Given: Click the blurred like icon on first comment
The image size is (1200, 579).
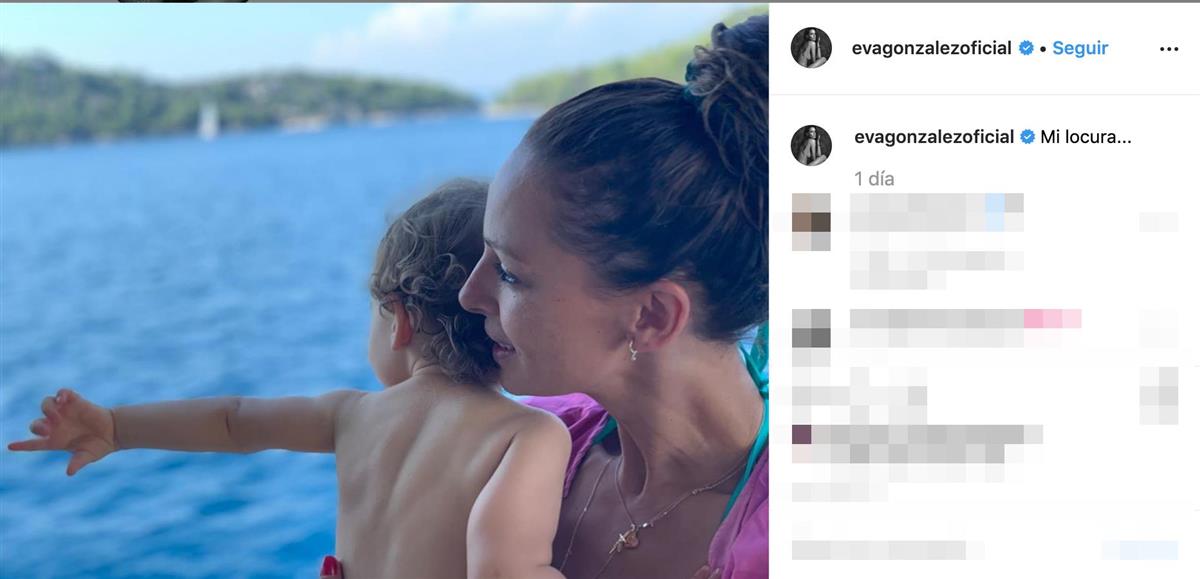Looking at the screenshot, I should [x=1158, y=222].
